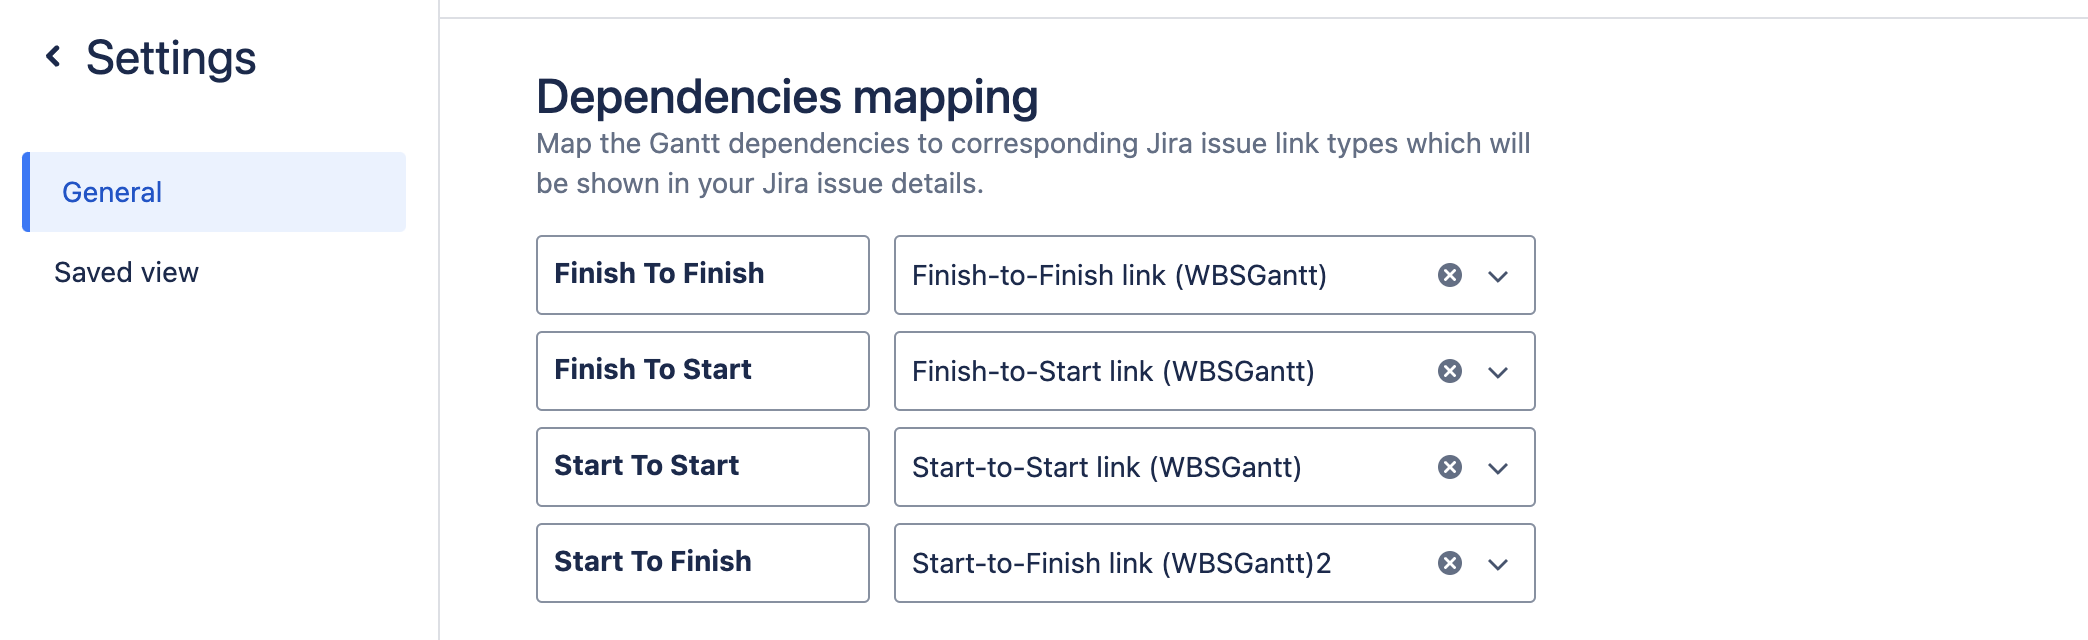The image size is (2088, 640).
Task: Expand the Start-to-Finish link dropdown
Action: (x=1497, y=564)
